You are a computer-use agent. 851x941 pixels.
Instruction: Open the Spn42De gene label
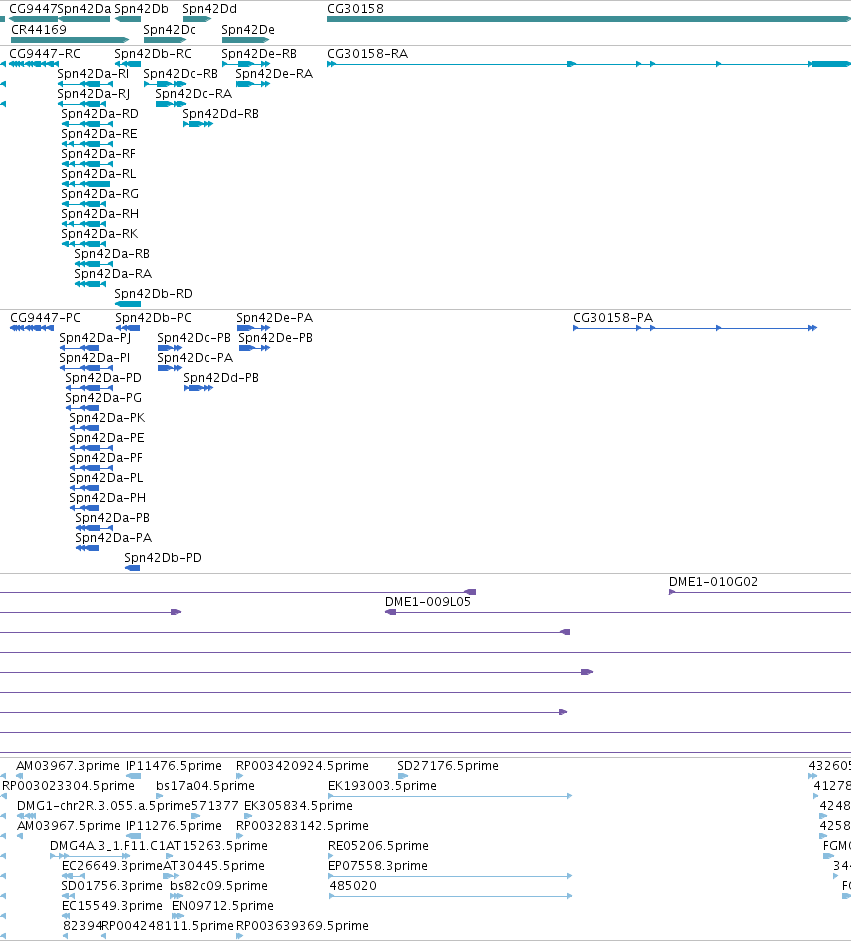tap(248, 29)
